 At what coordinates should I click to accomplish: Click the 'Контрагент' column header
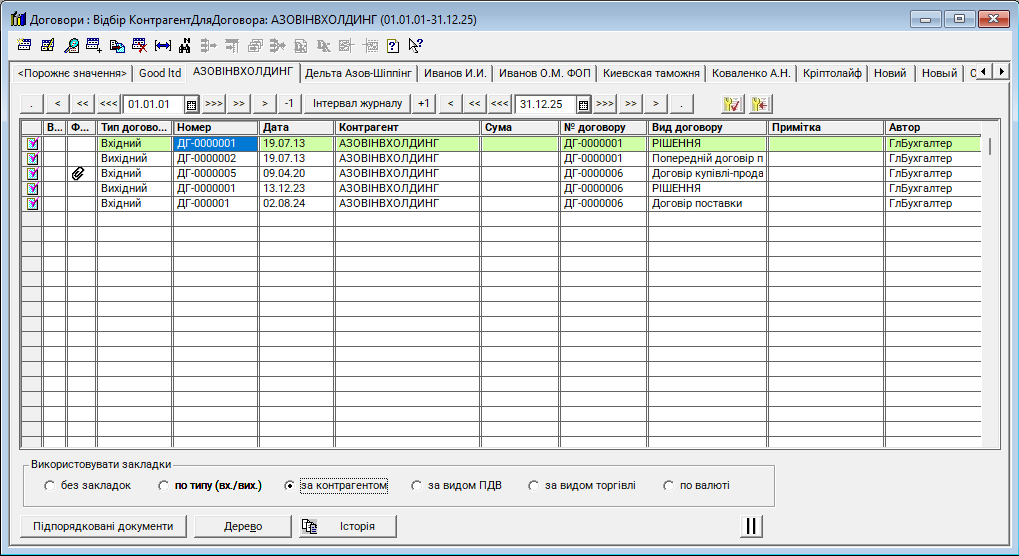[x=406, y=128]
